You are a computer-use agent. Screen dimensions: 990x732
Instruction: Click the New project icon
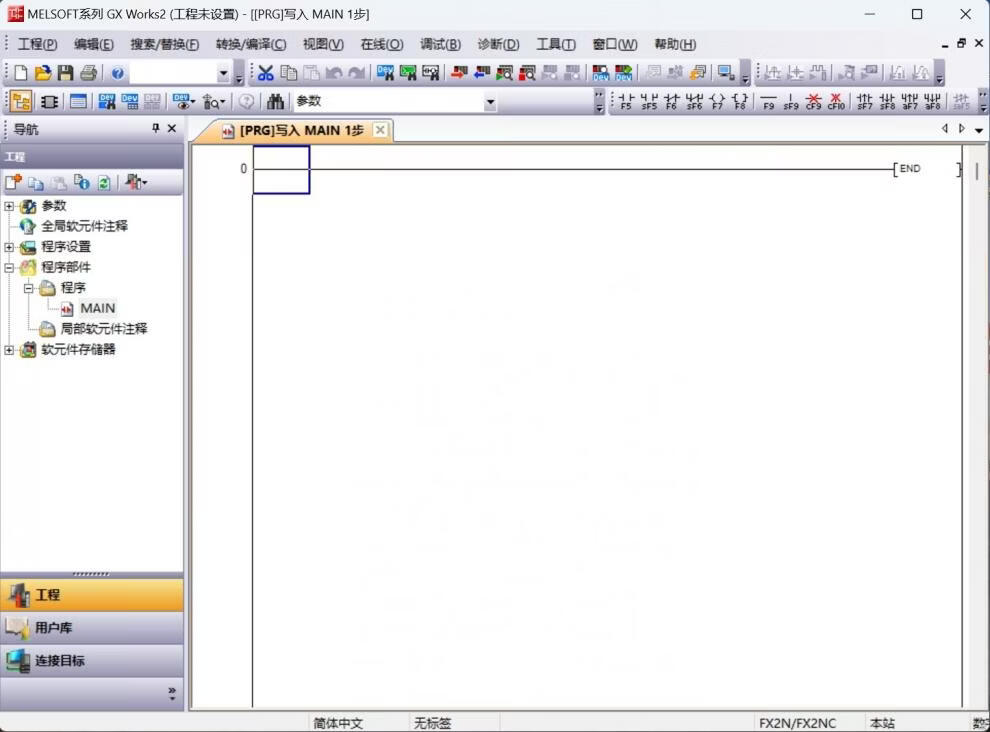20,73
